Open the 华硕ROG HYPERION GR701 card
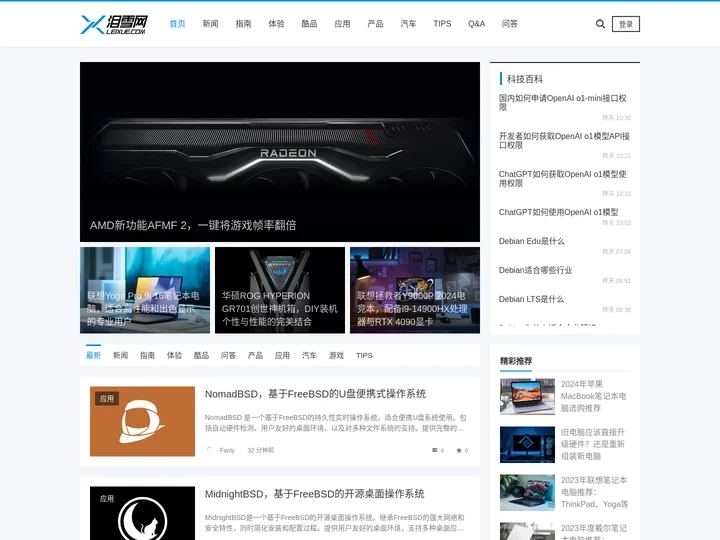The image size is (720, 540). (280, 290)
